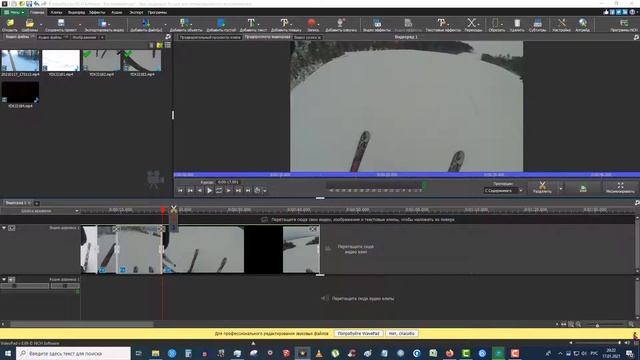The image size is (640, 360).
Task: Click the Upgrade globe icon
Action: [582, 24]
